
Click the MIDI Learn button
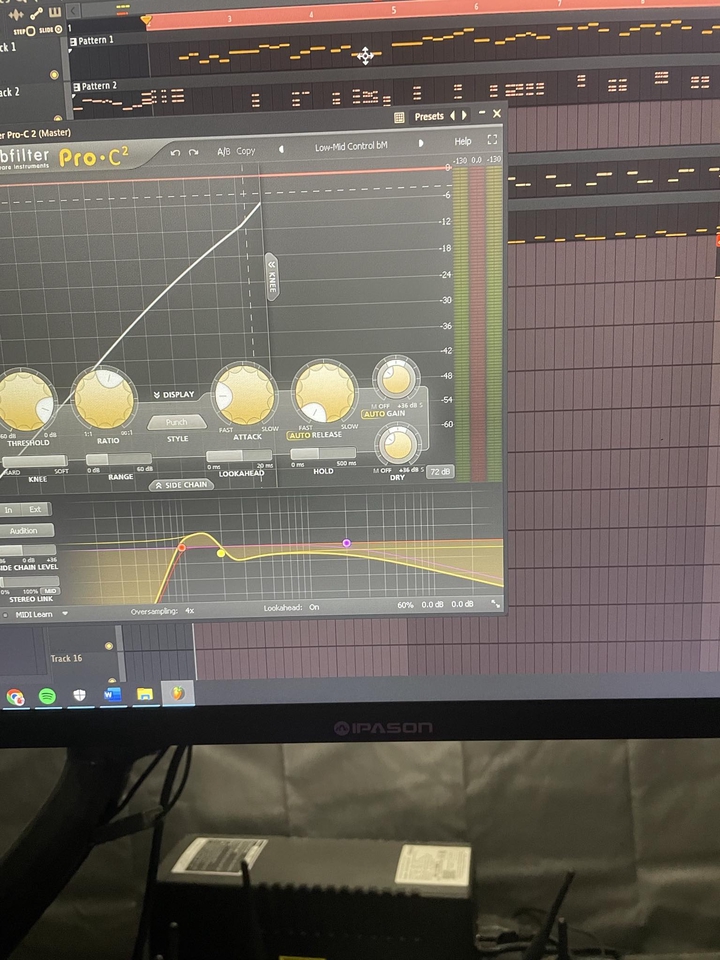click(34, 615)
